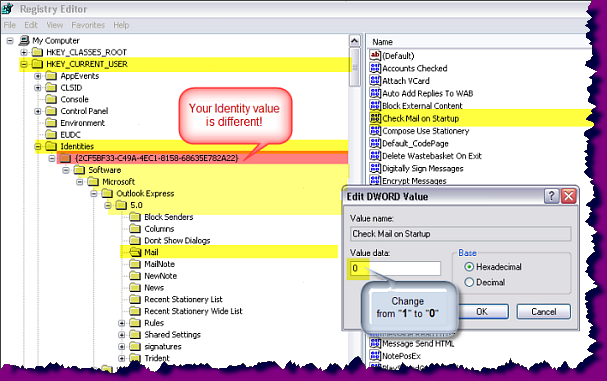This screenshot has height=381, width=607.
Task: Select the Delete Wastebasket On Exit value
Action: [x=432, y=156]
